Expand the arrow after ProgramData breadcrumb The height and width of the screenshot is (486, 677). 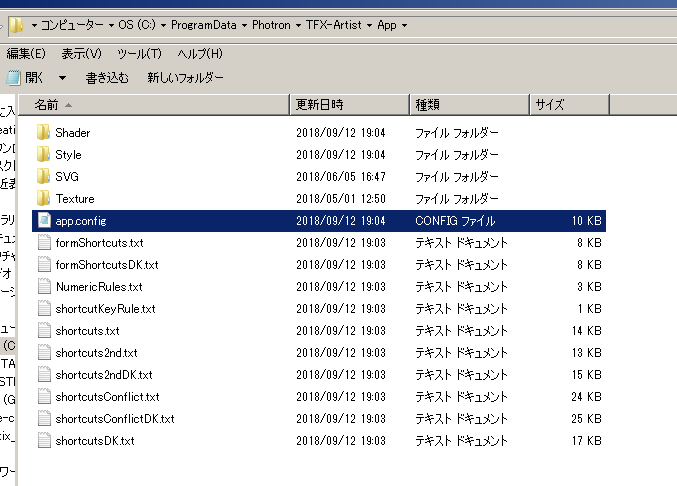[x=244, y=25]
